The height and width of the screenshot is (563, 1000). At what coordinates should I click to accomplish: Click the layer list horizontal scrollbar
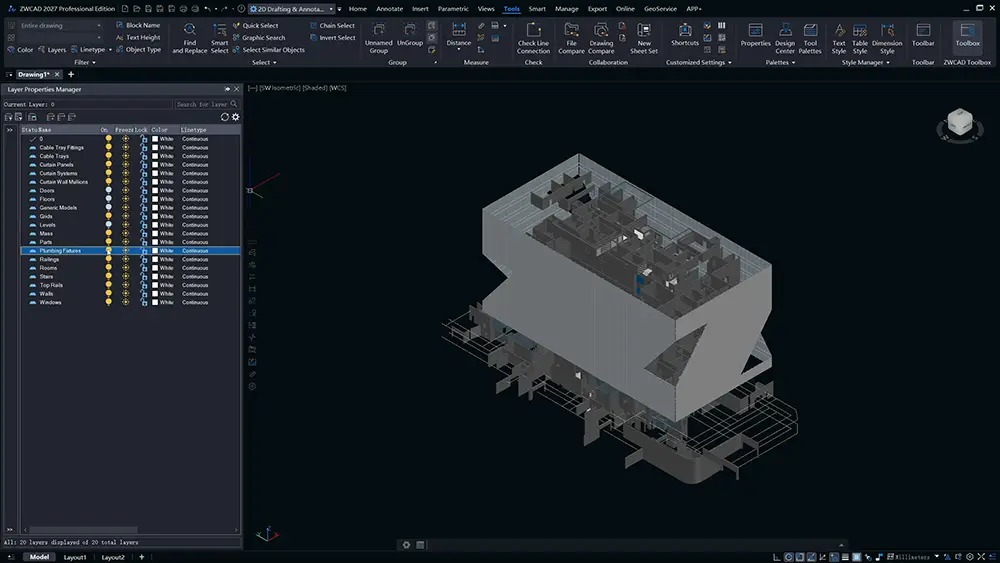[x=83, y=529]
